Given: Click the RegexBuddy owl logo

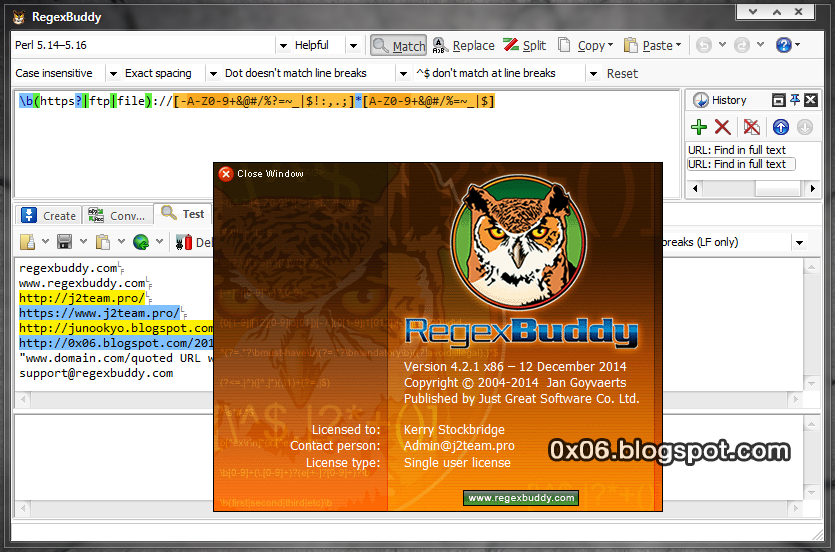Looking at the screenshot, I should [x=519, y=244].
